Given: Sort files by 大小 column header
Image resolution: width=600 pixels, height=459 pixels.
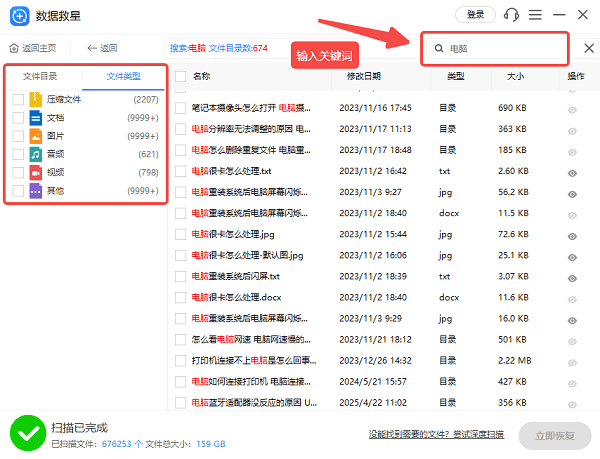Looking at the screenshot, I should tap(515, 76).
